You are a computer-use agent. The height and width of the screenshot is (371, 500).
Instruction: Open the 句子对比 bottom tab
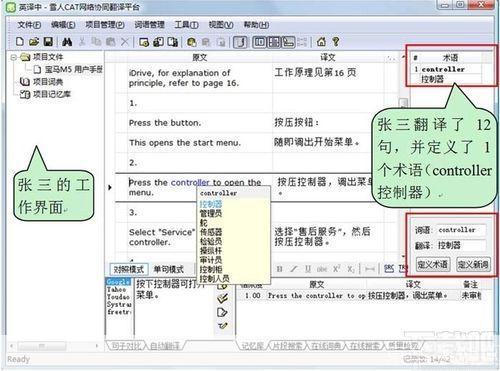click(126, 346)
